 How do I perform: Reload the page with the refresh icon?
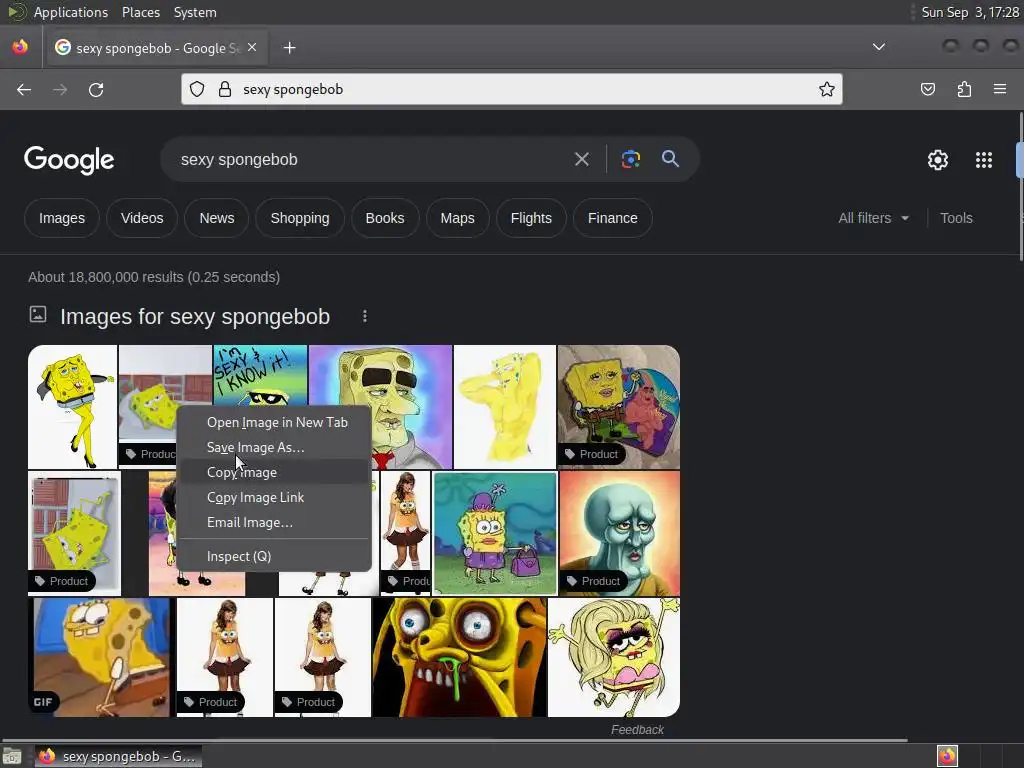pyautogui.click(x=96, y=89)
